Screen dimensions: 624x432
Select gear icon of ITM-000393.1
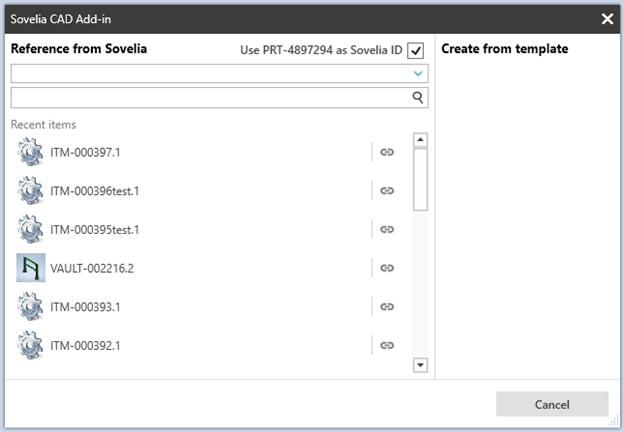click(x=30, y=306)
